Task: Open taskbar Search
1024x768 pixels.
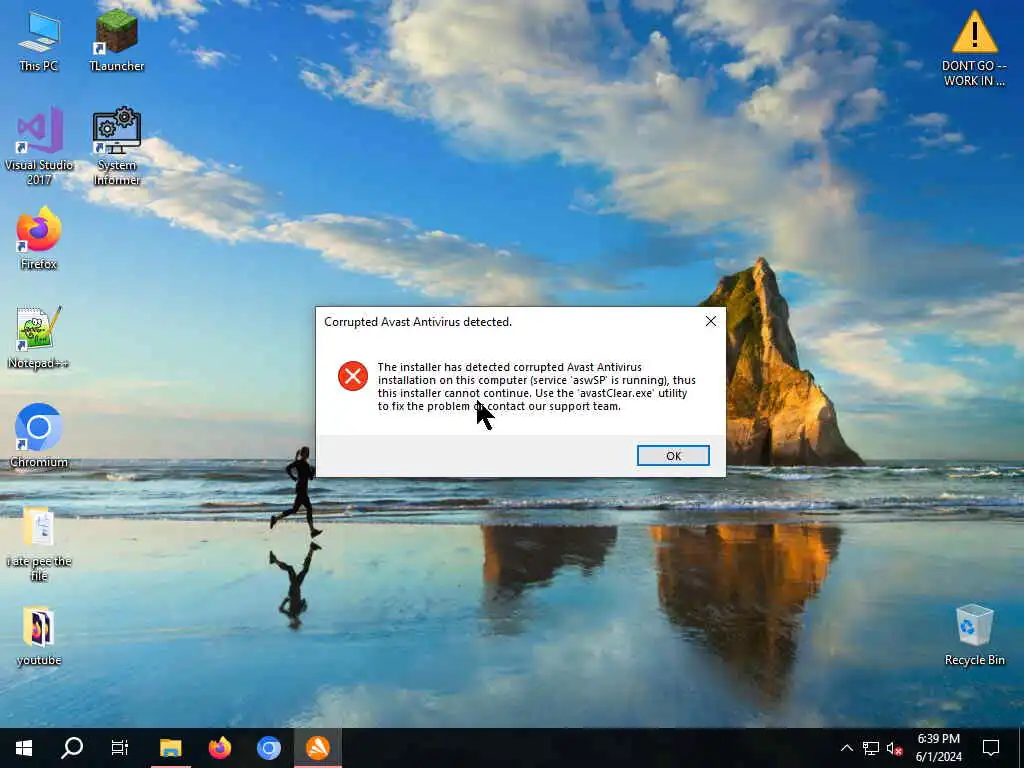Action: point(72,748)
